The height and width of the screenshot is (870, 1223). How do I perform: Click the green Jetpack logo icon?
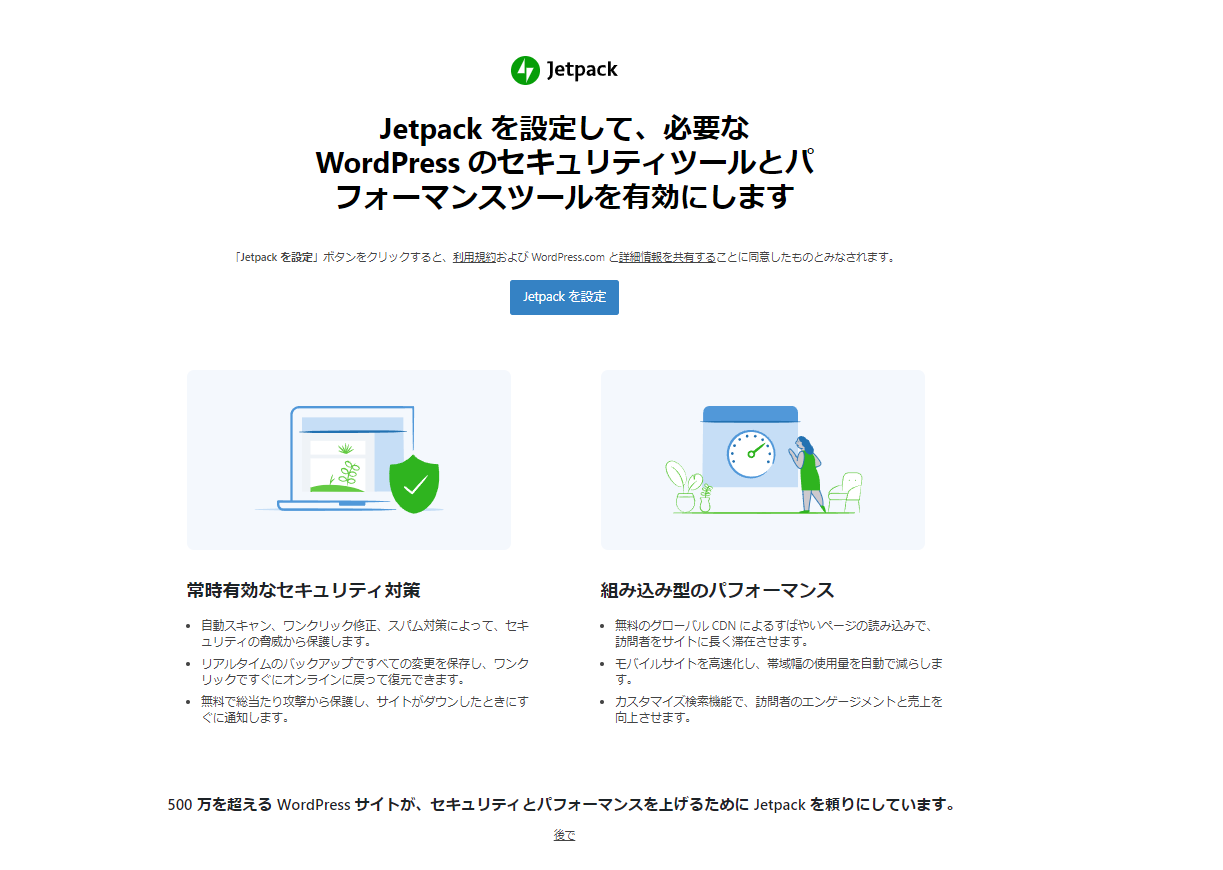(525, 70)
